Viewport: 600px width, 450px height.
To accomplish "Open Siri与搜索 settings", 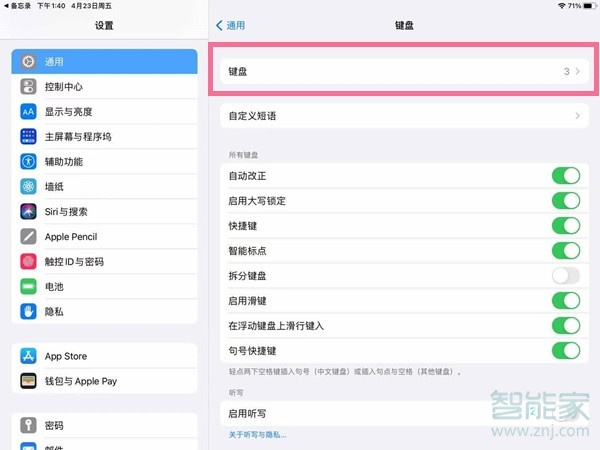I will pos(104,211).
